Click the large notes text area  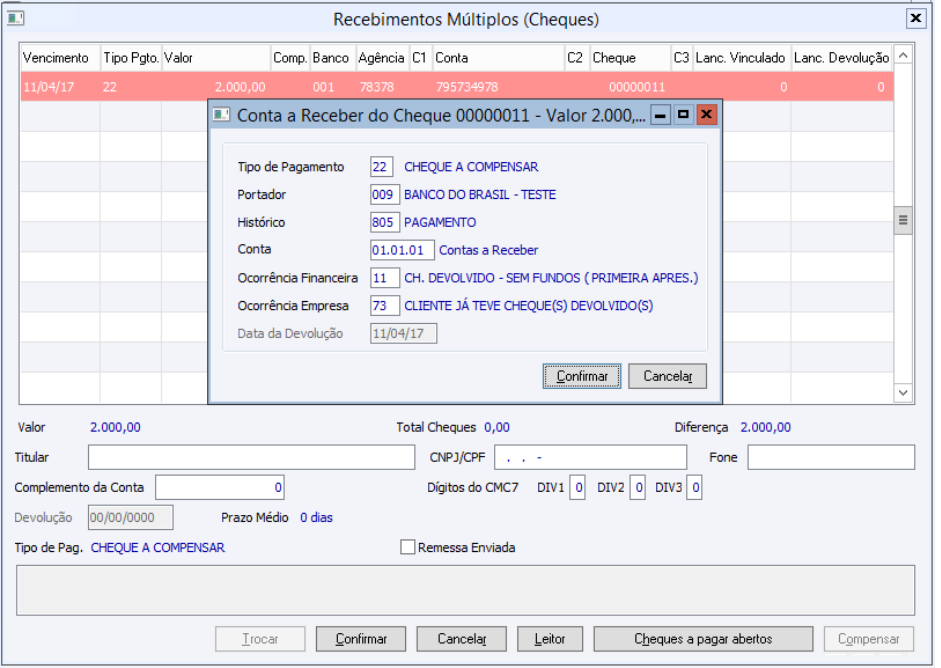(x=466, y=590)
